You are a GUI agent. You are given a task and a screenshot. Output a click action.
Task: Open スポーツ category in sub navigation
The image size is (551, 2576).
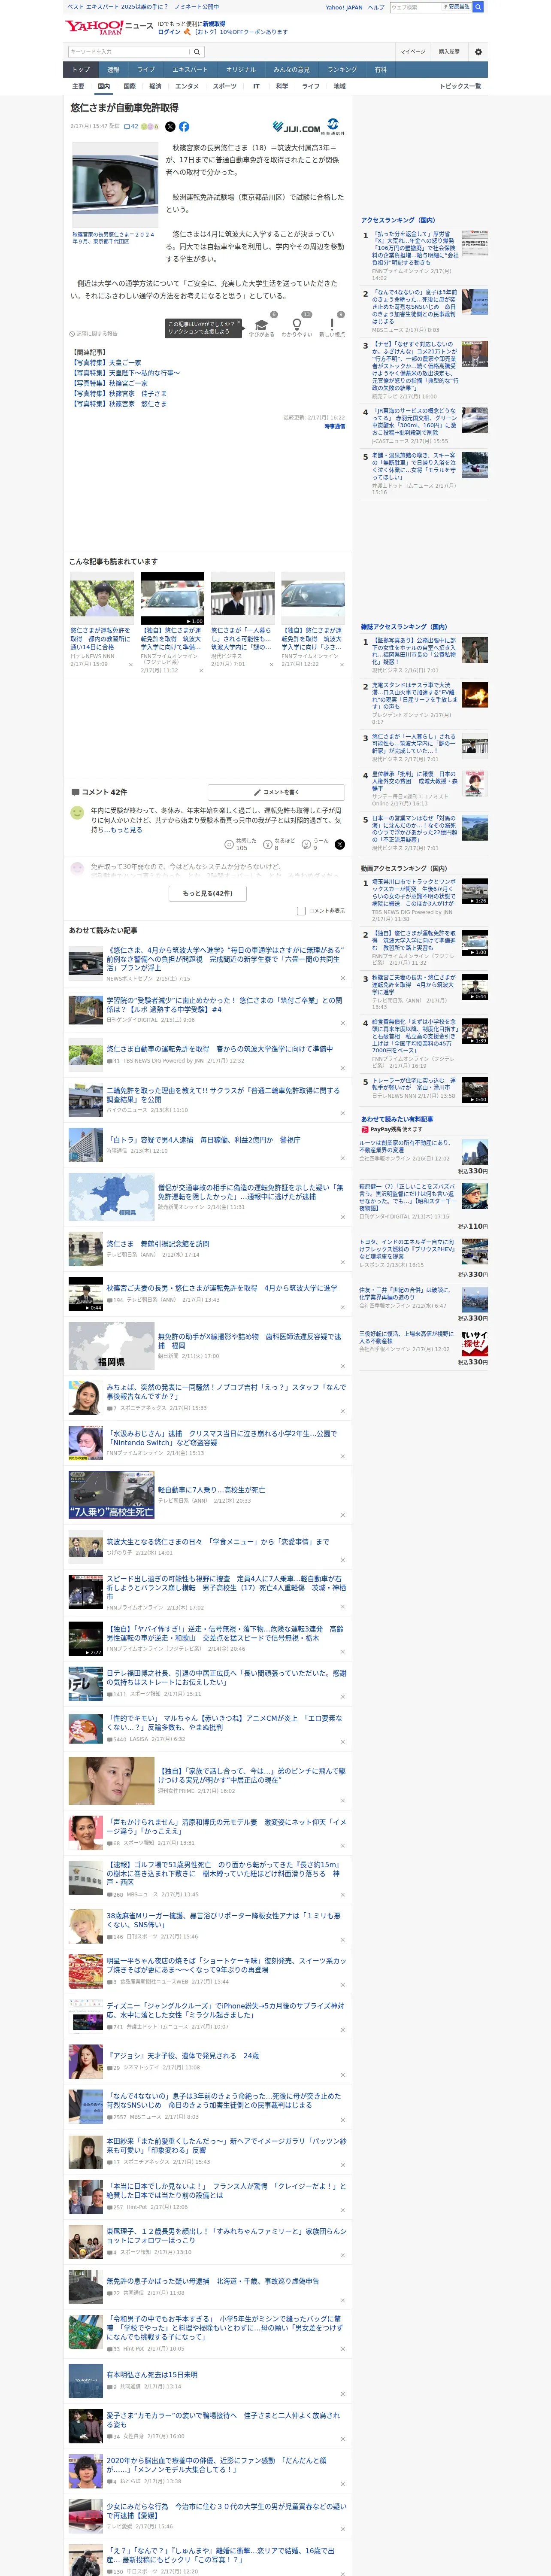point(225,86)
